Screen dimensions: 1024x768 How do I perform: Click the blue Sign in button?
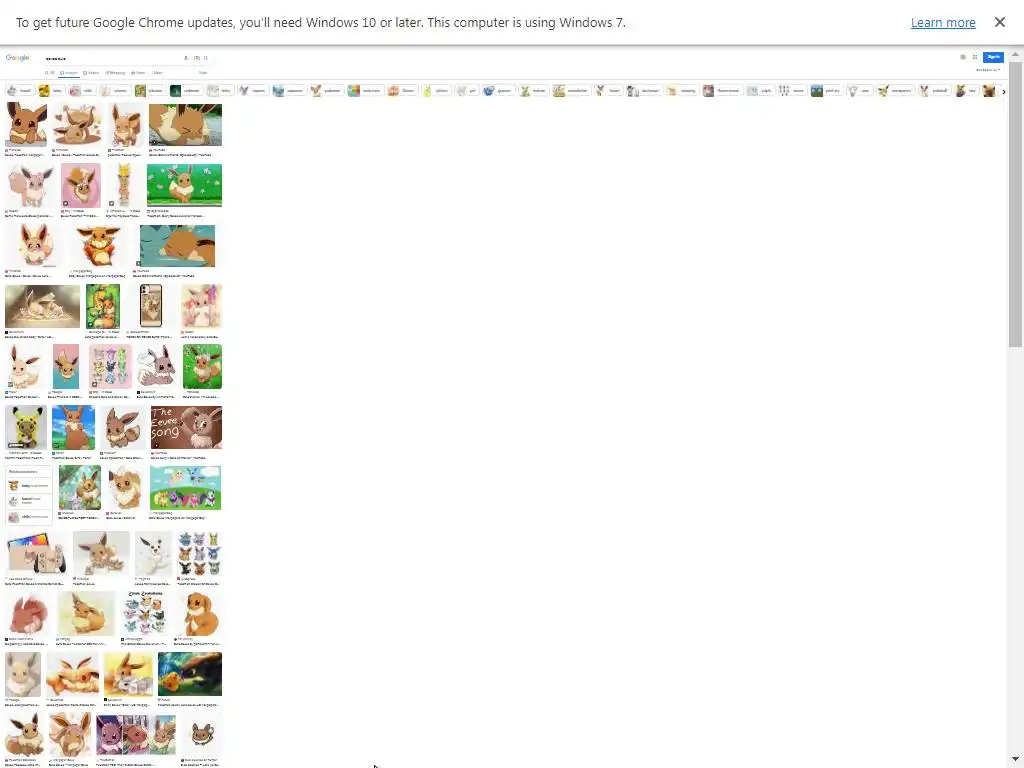[x=993, y=57]
